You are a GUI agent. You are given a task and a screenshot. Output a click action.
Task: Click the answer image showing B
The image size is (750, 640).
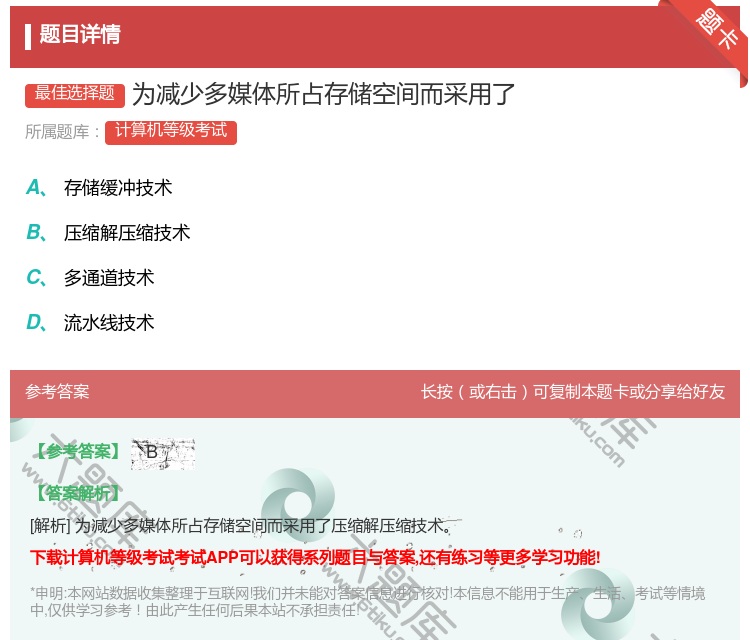(x=163, y=453)
